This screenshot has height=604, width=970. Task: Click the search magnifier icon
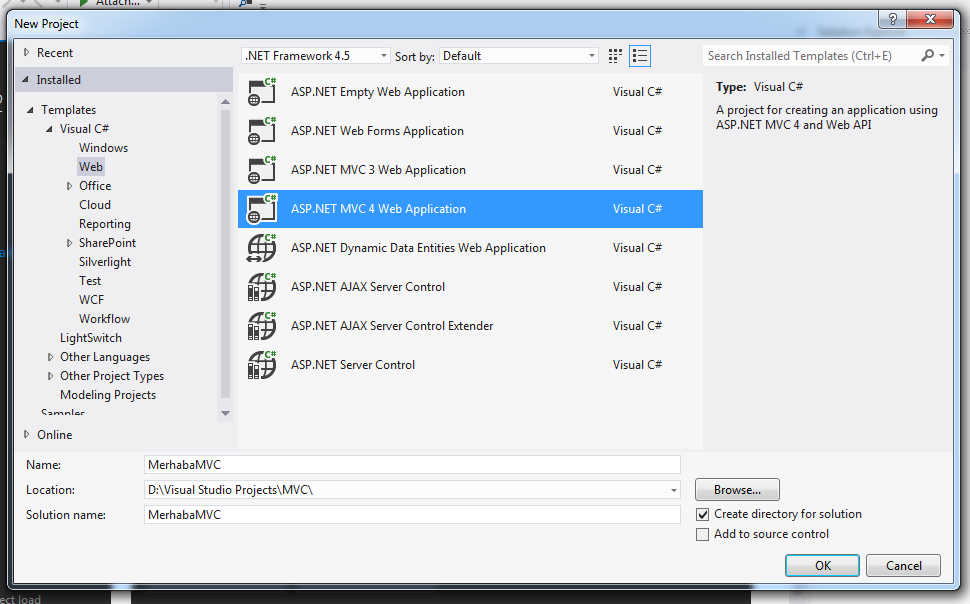tap(927, 56)
